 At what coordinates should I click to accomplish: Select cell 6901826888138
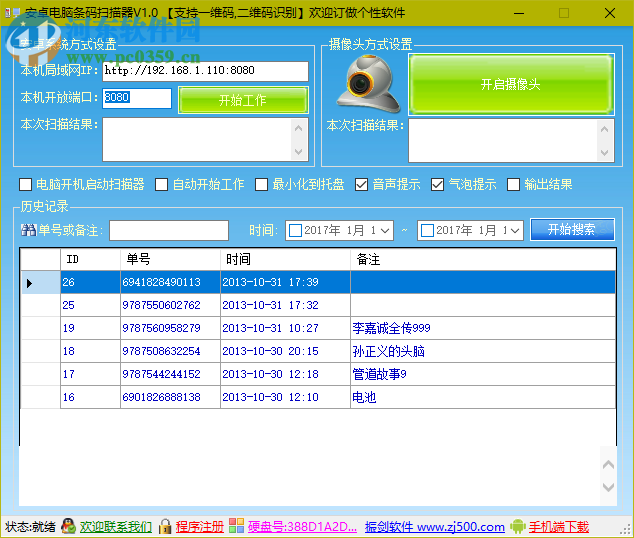(x=170, y=397)
